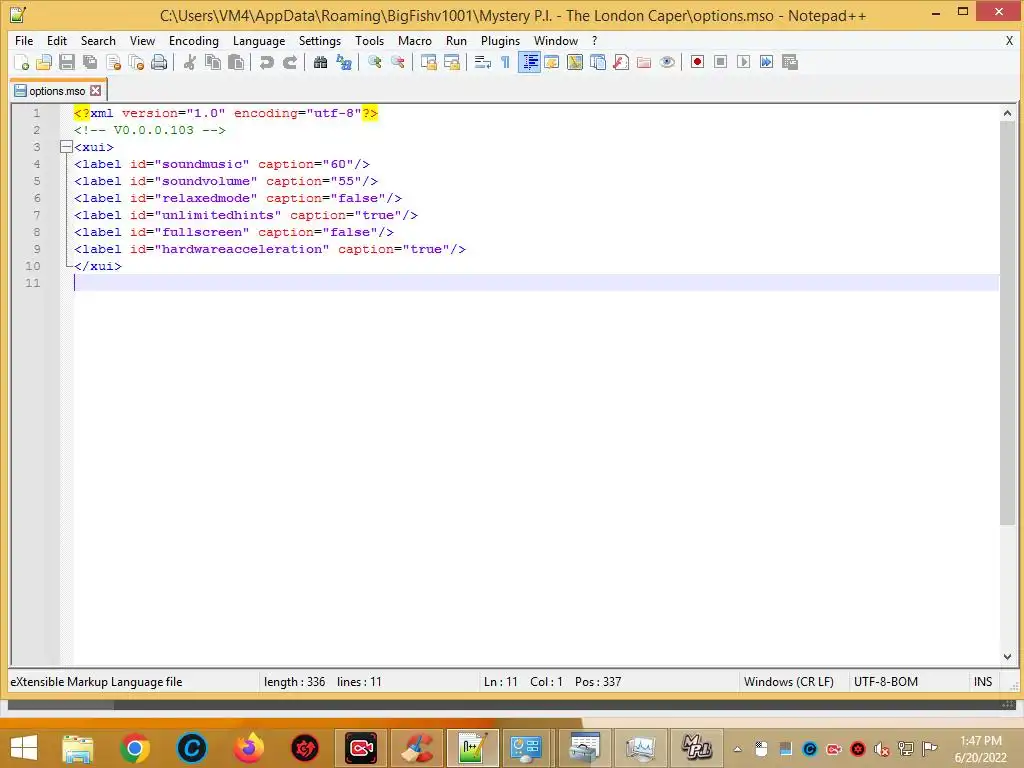Click the Redo arrow icon

[x=290, y=62]
